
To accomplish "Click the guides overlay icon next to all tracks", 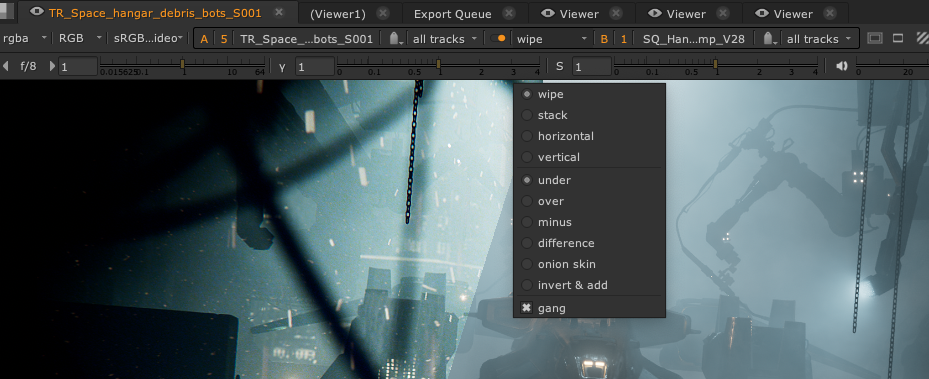I will tap(874, 38).
